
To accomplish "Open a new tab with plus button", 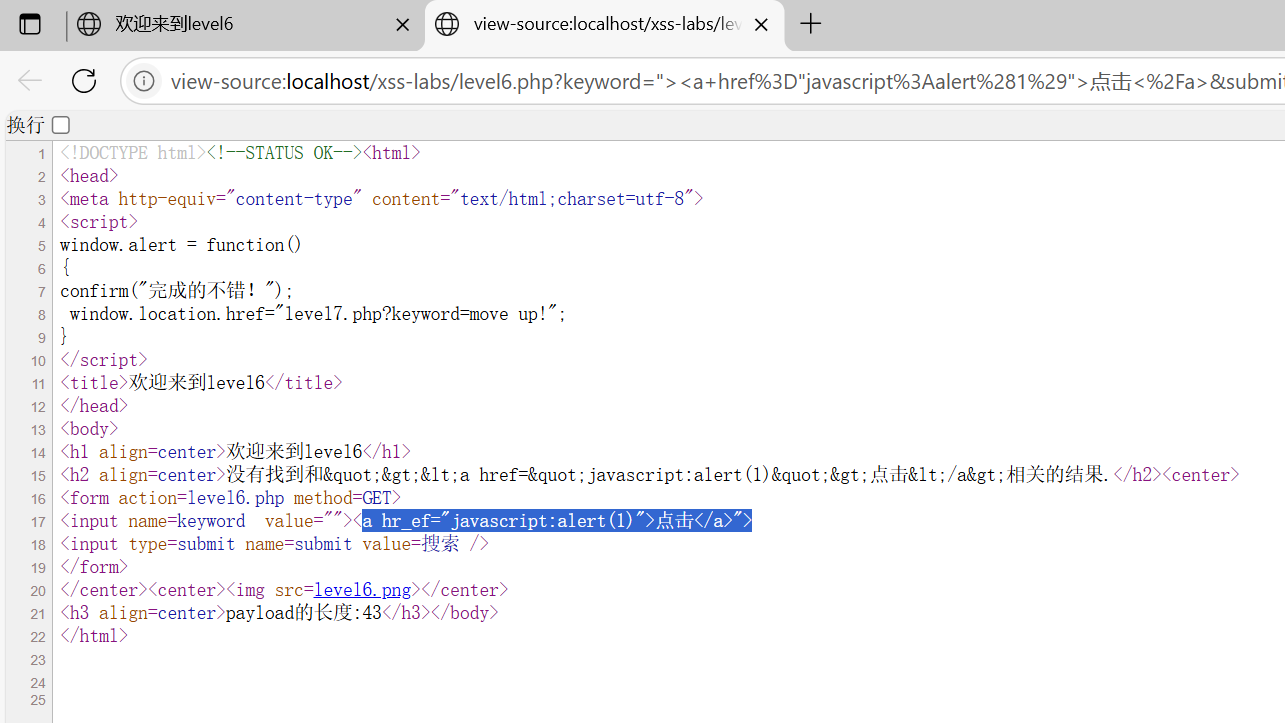I will pos(811,24).
